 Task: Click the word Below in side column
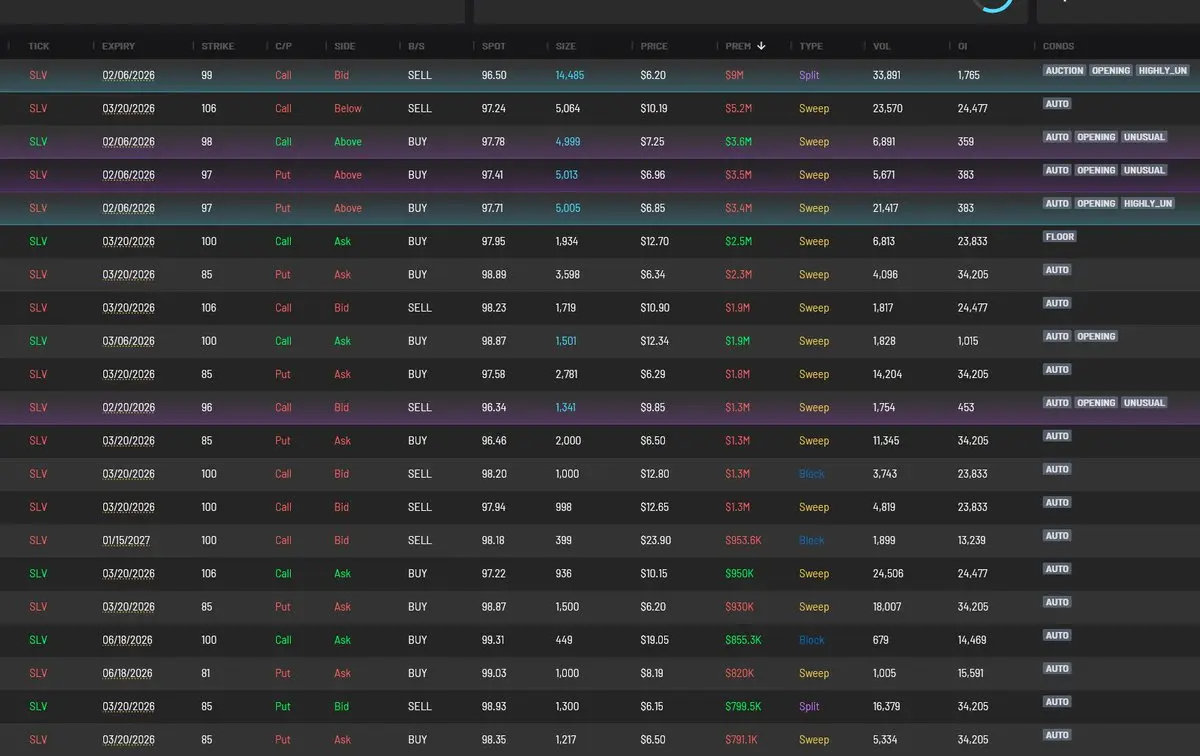tap(348, 108)
